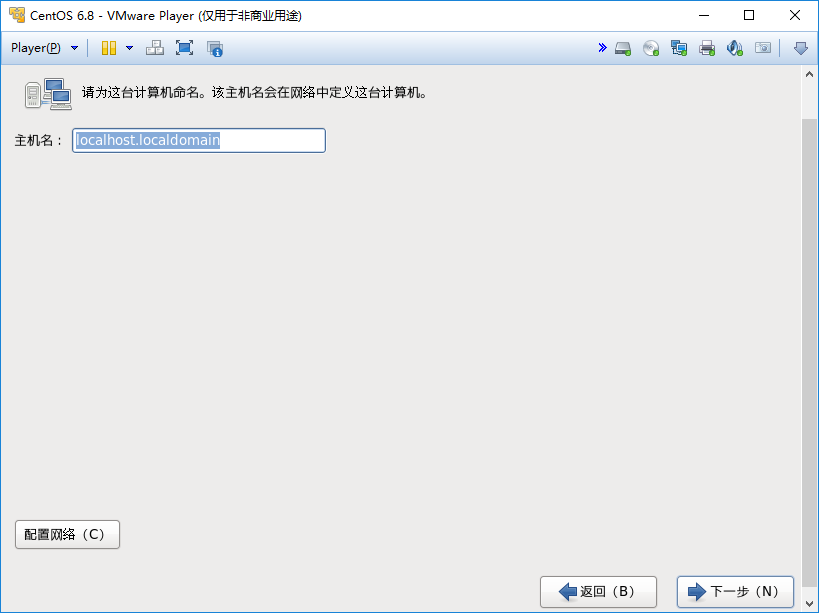The height and width of the screenshot is (613, 819).
Task: Click the blue download arrow on the toolbar
Action: [x=800, y=47]
